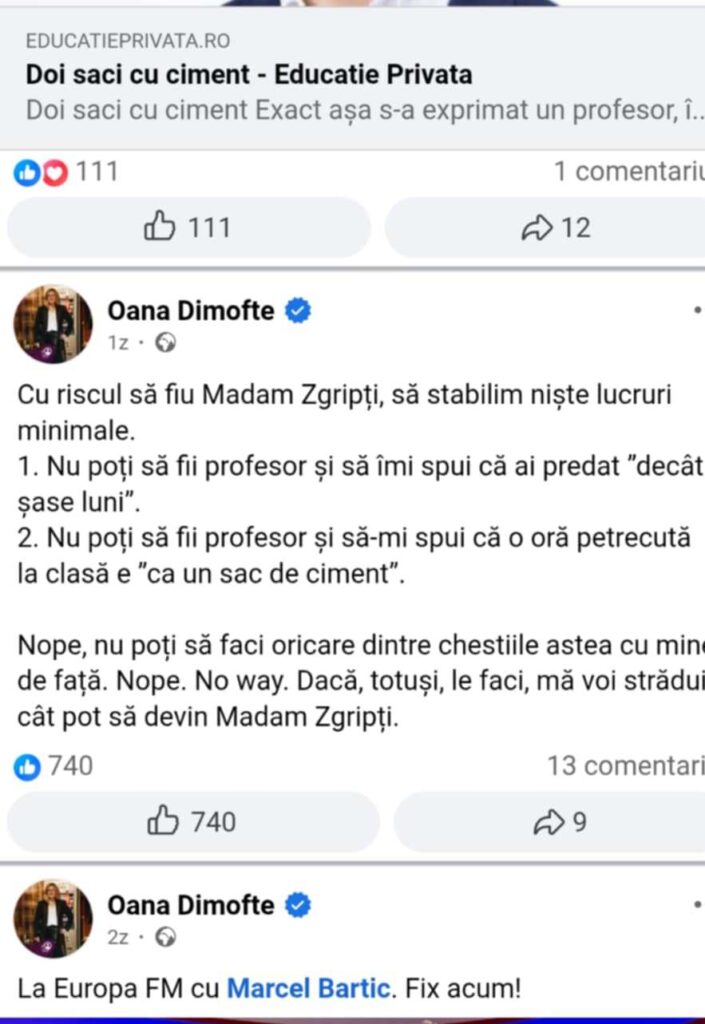This screenshot has width=705, height=1024.
Task: Open Marcel Bartic's profile mention
Action: (308, 989)
